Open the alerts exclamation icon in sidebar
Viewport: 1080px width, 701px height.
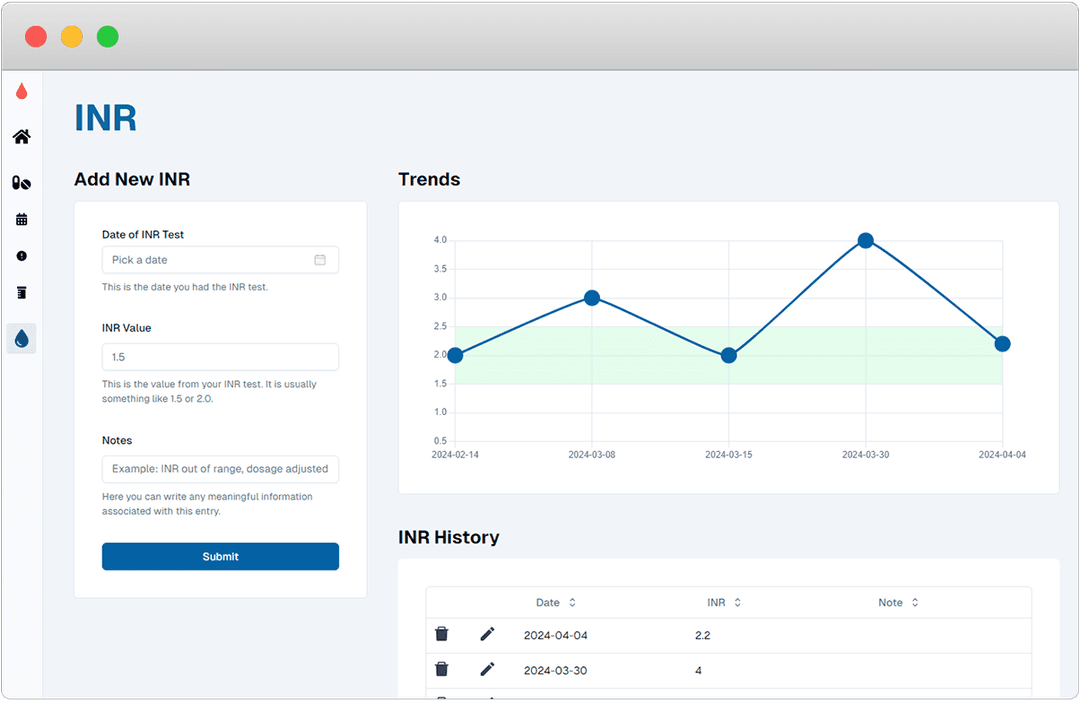21,256
